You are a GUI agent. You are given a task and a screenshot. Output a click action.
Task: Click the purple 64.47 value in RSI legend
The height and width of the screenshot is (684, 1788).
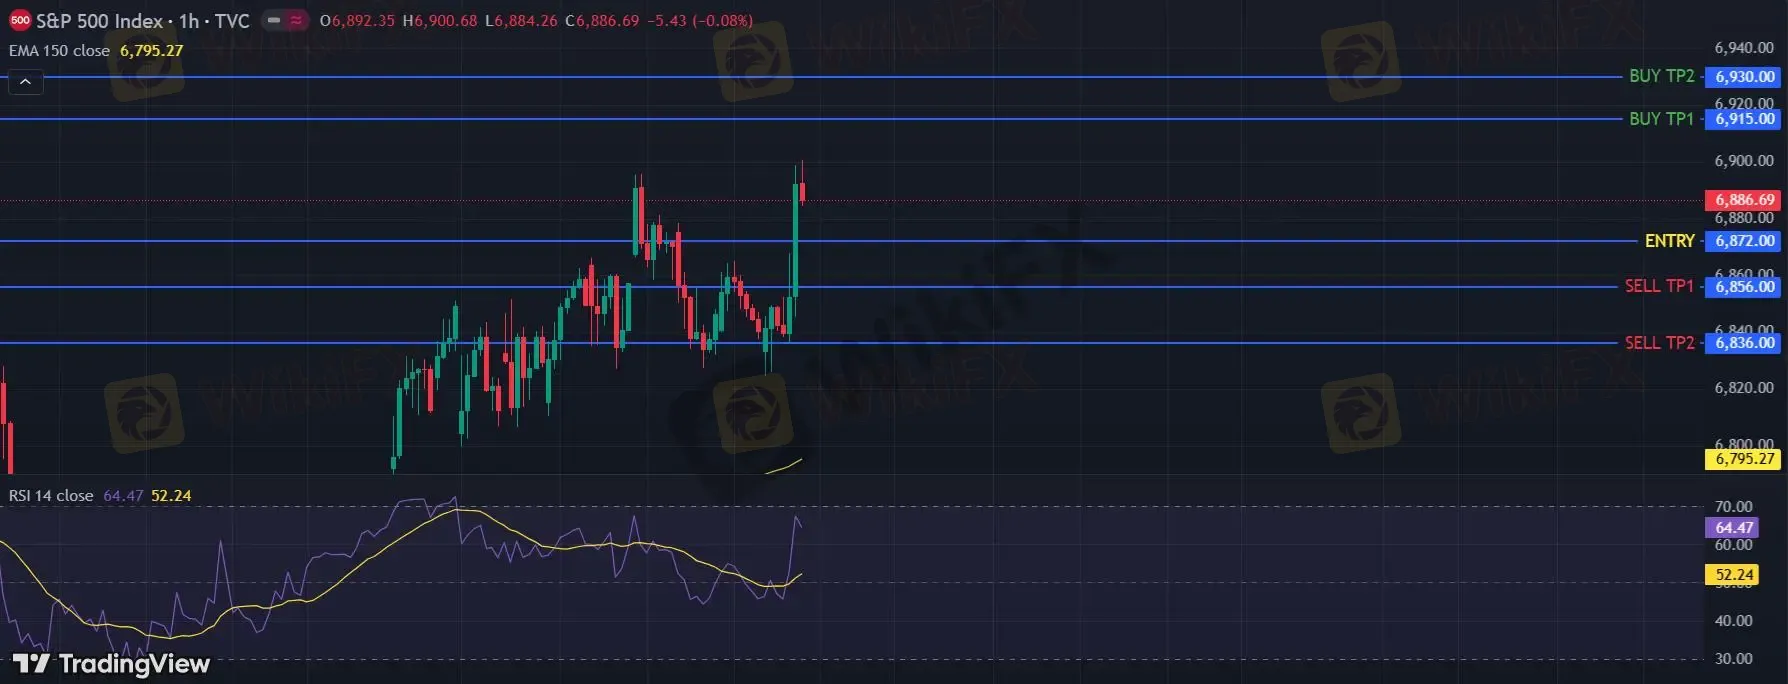[123, 496]
